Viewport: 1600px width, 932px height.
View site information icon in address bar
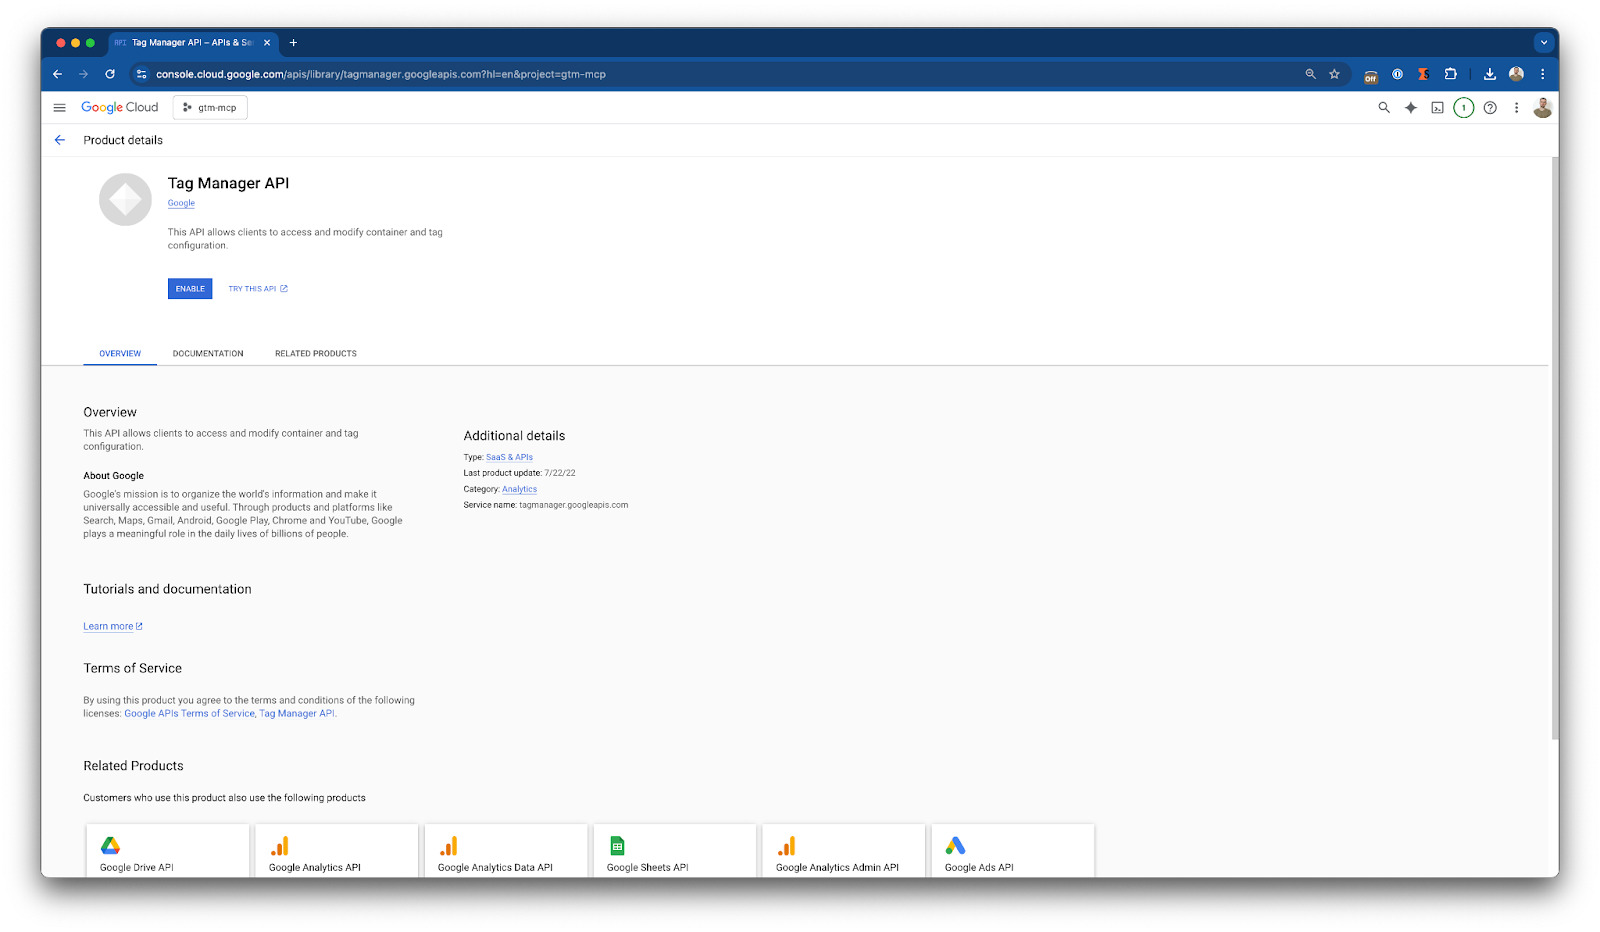click(141, 74)
